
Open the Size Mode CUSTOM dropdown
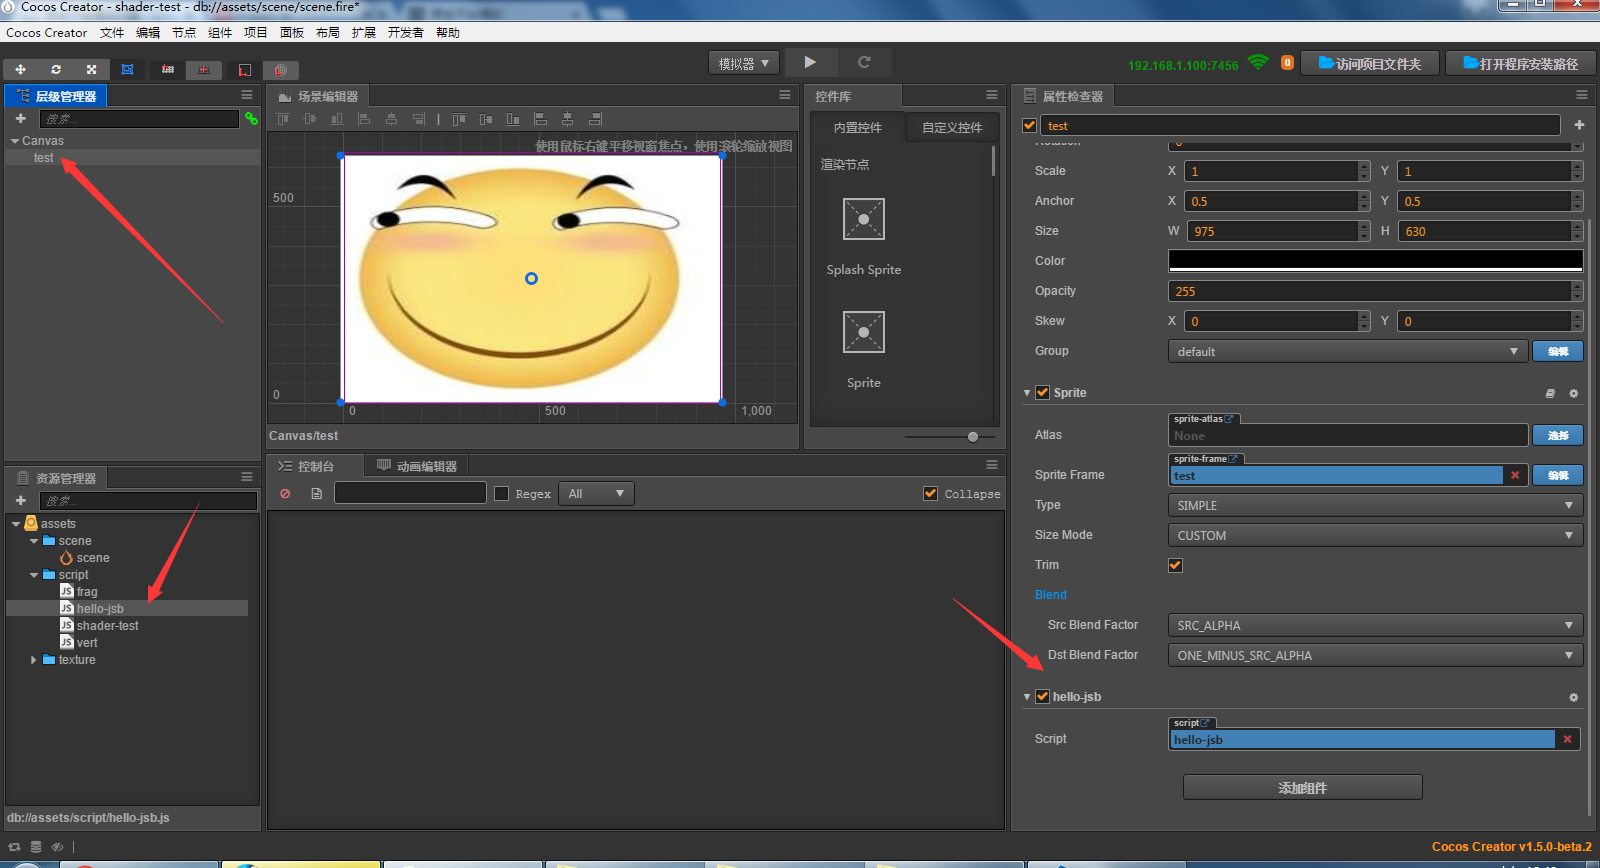point(1375,535)
